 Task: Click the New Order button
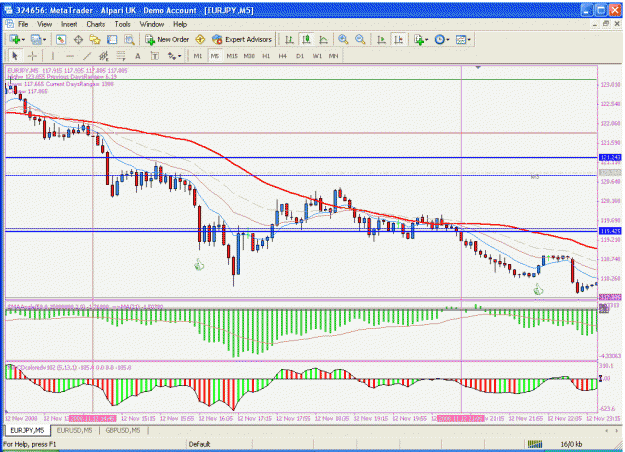(x=167, y=39)
